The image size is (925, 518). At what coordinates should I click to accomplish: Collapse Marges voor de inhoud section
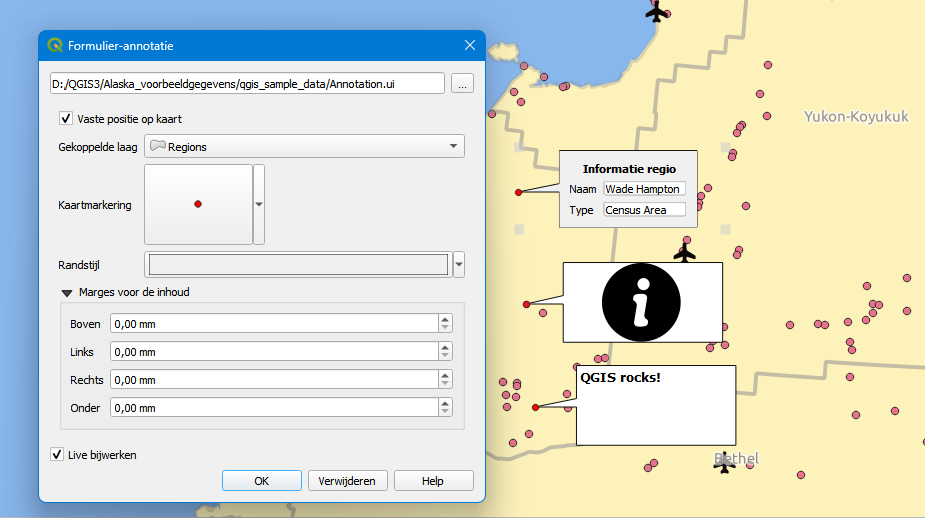67,293
